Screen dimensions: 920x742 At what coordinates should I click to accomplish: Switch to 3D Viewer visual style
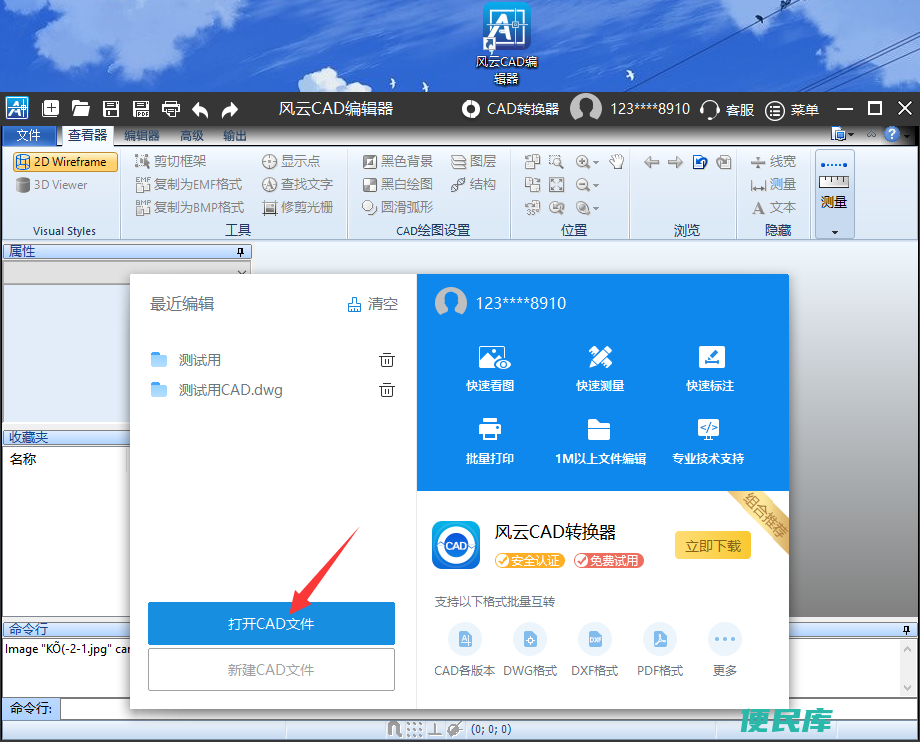52,185
